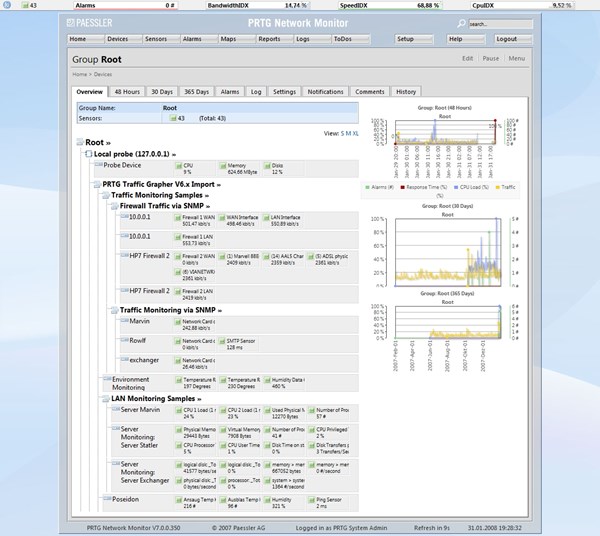Viewport: 600px width, 536px height.
Task: Switch view size to XL
Action: (x=355, y=132)
